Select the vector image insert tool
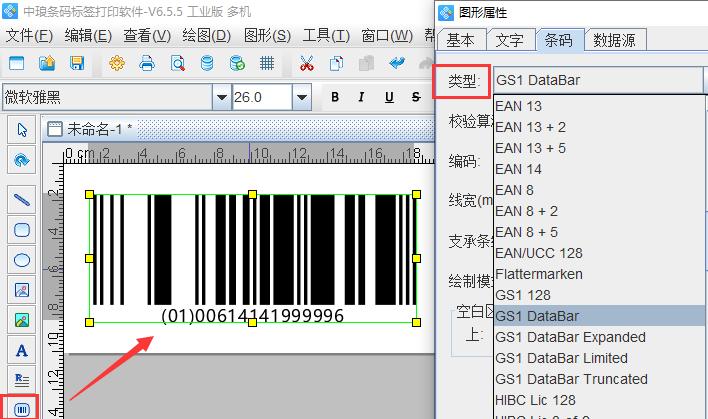 22,289
